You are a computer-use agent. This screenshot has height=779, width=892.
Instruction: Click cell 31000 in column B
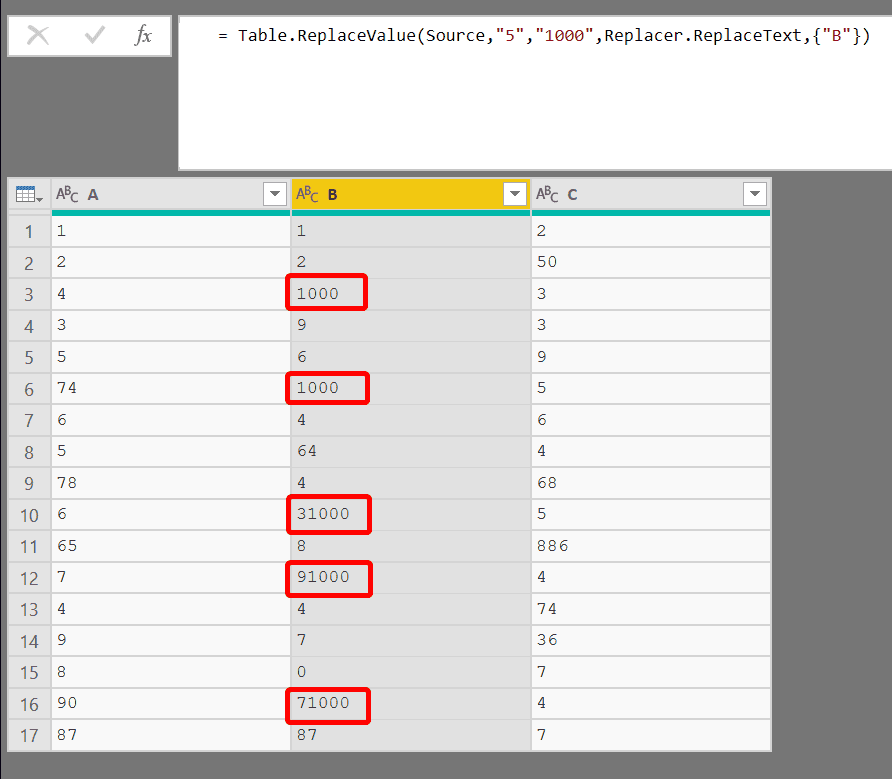pyautogui.click(x=411, y=514)
